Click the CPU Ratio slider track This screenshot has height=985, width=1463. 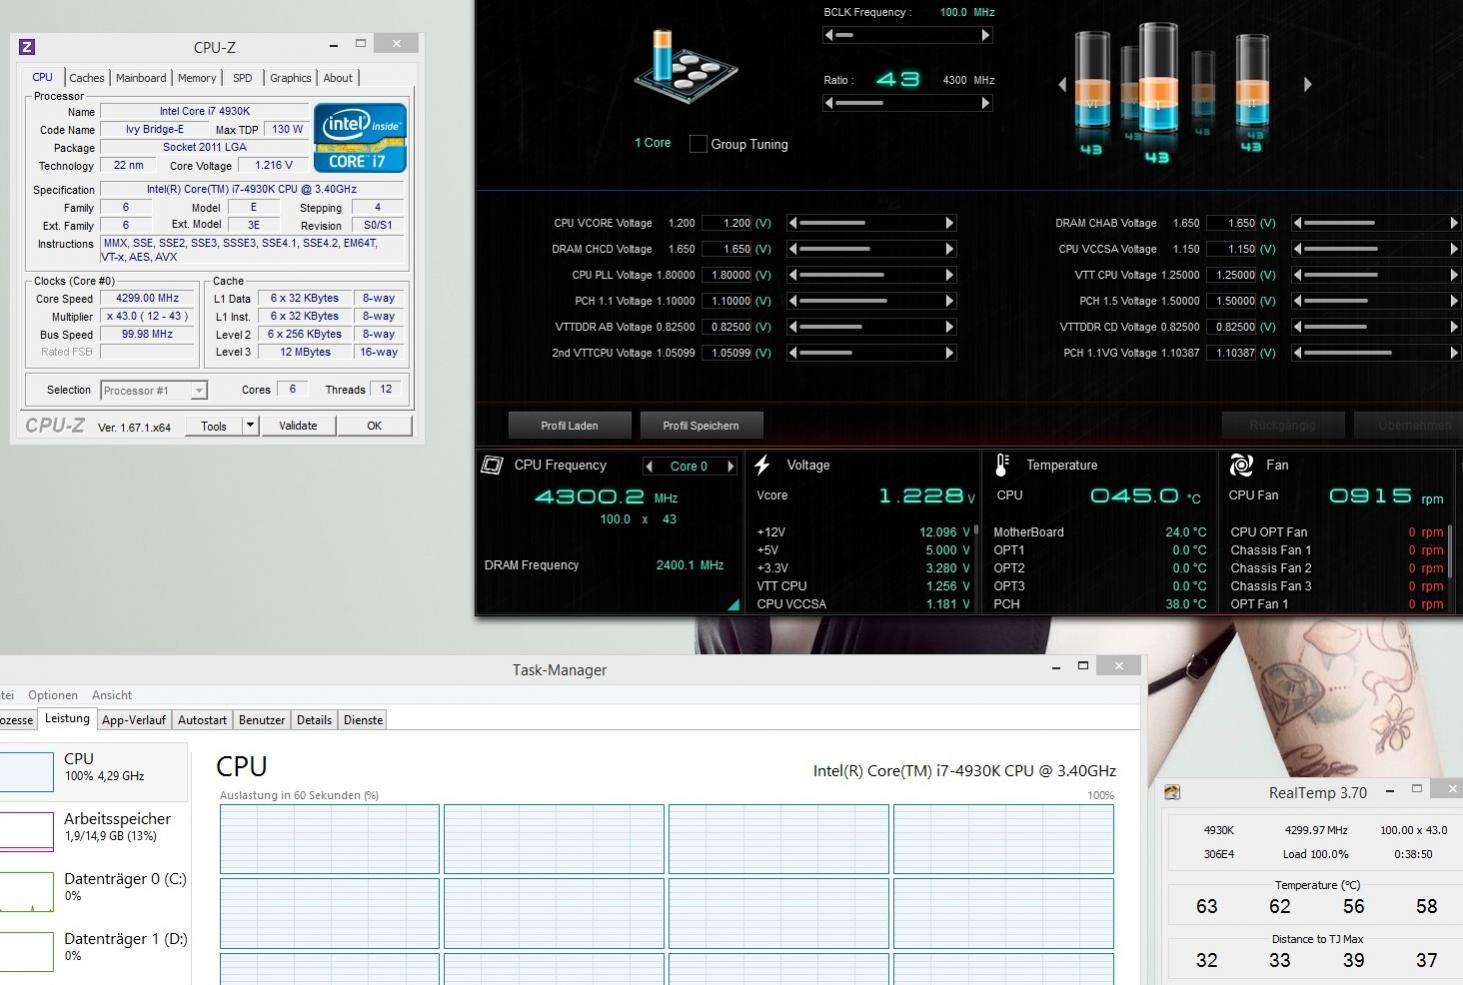pos(907,103)
